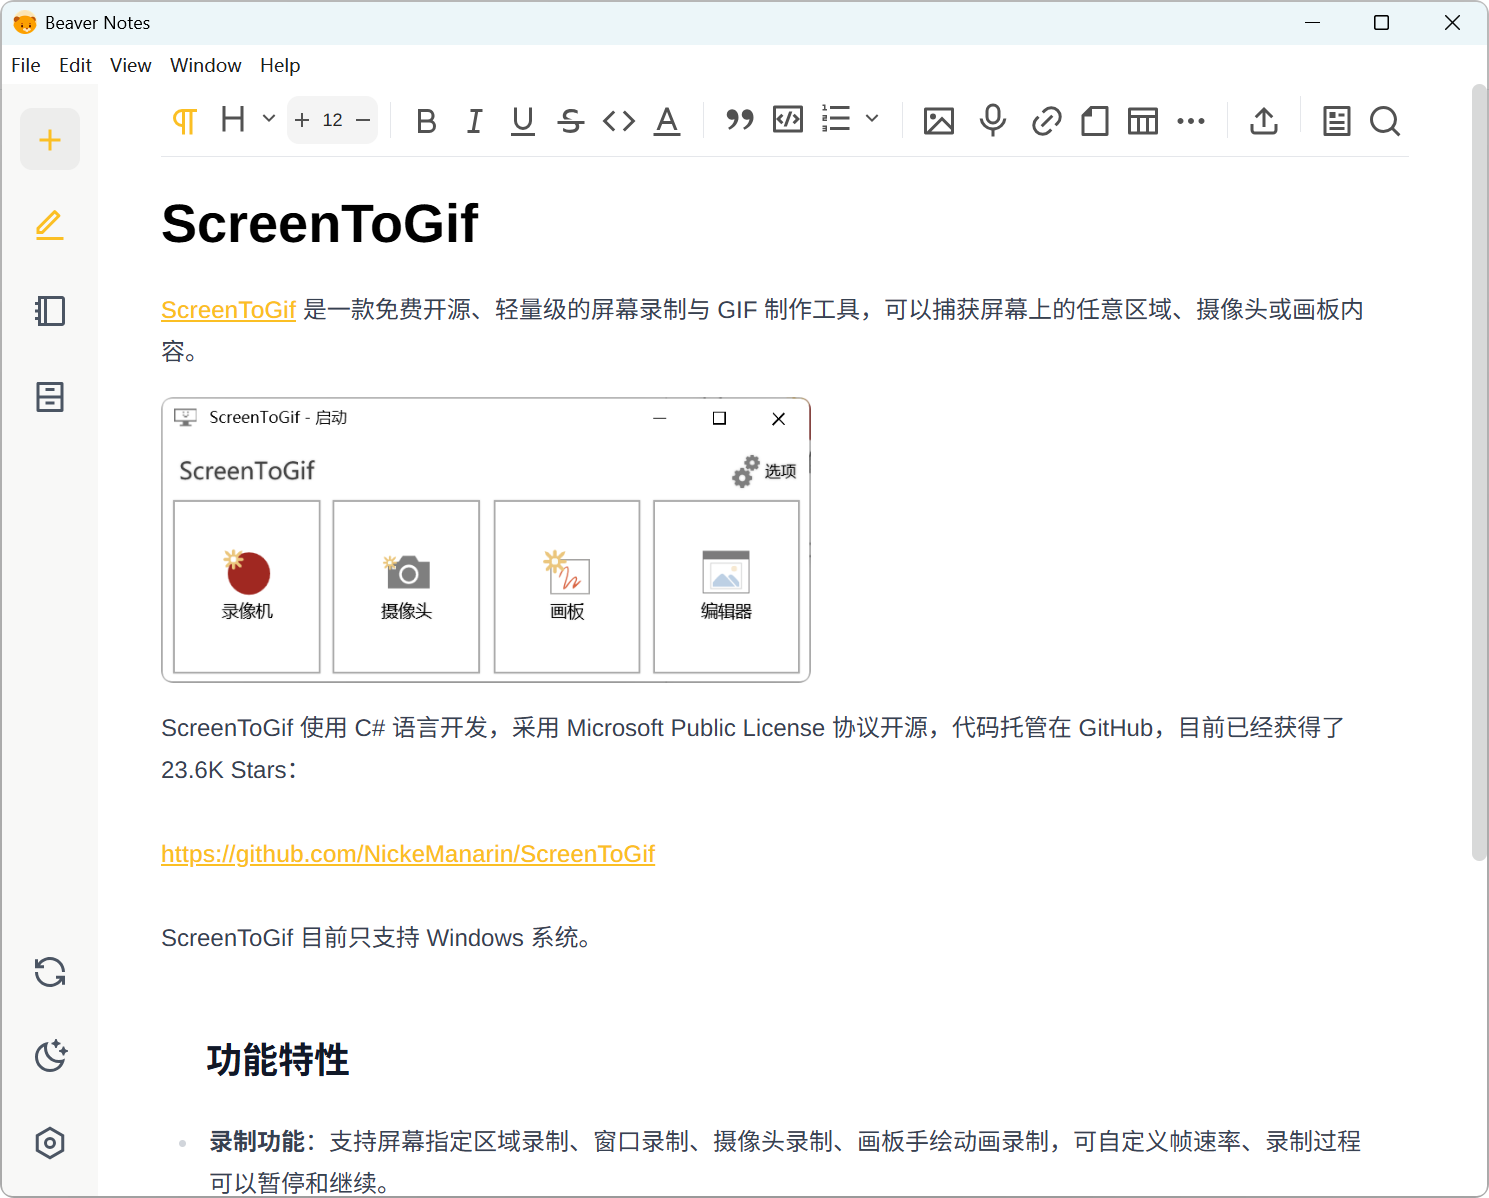This screenshot has height=1198, width=1489.
Task: Click the vertical scrollbar thumb
Action: click(x=1480, y=472)
